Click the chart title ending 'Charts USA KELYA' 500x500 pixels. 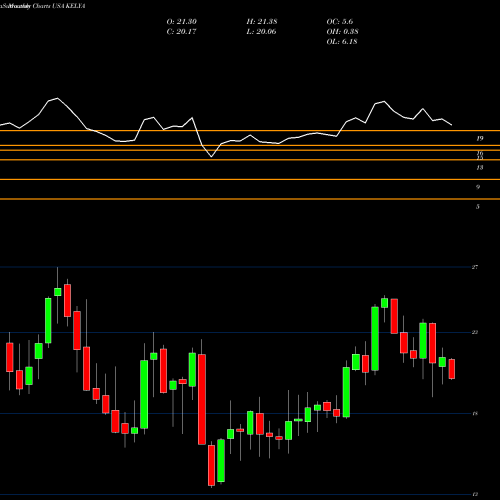43,6
